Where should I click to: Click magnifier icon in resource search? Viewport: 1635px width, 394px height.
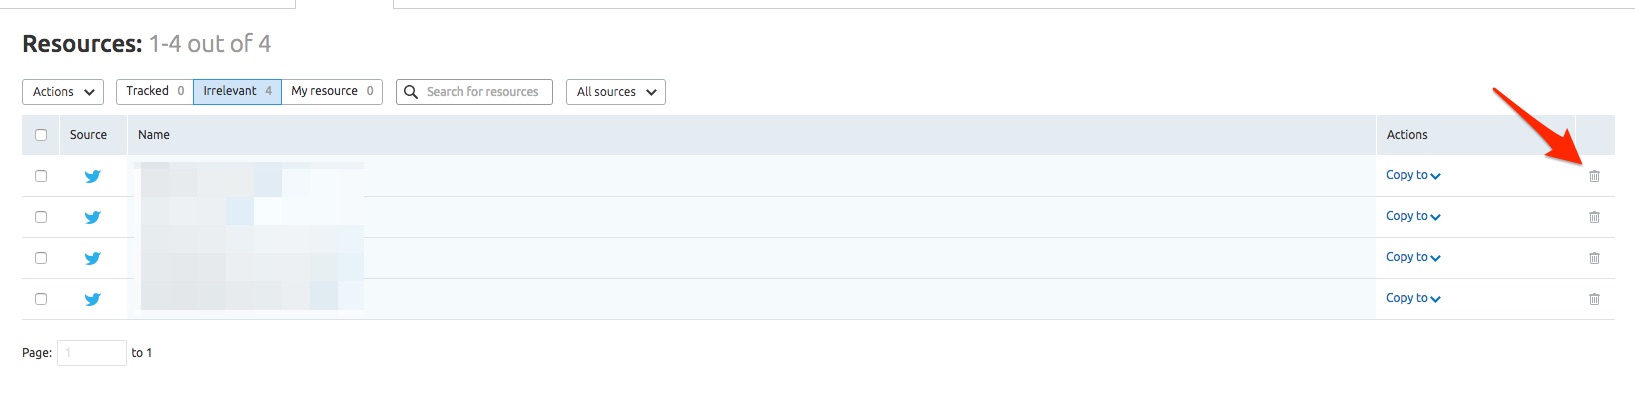(x=410, y=92)
